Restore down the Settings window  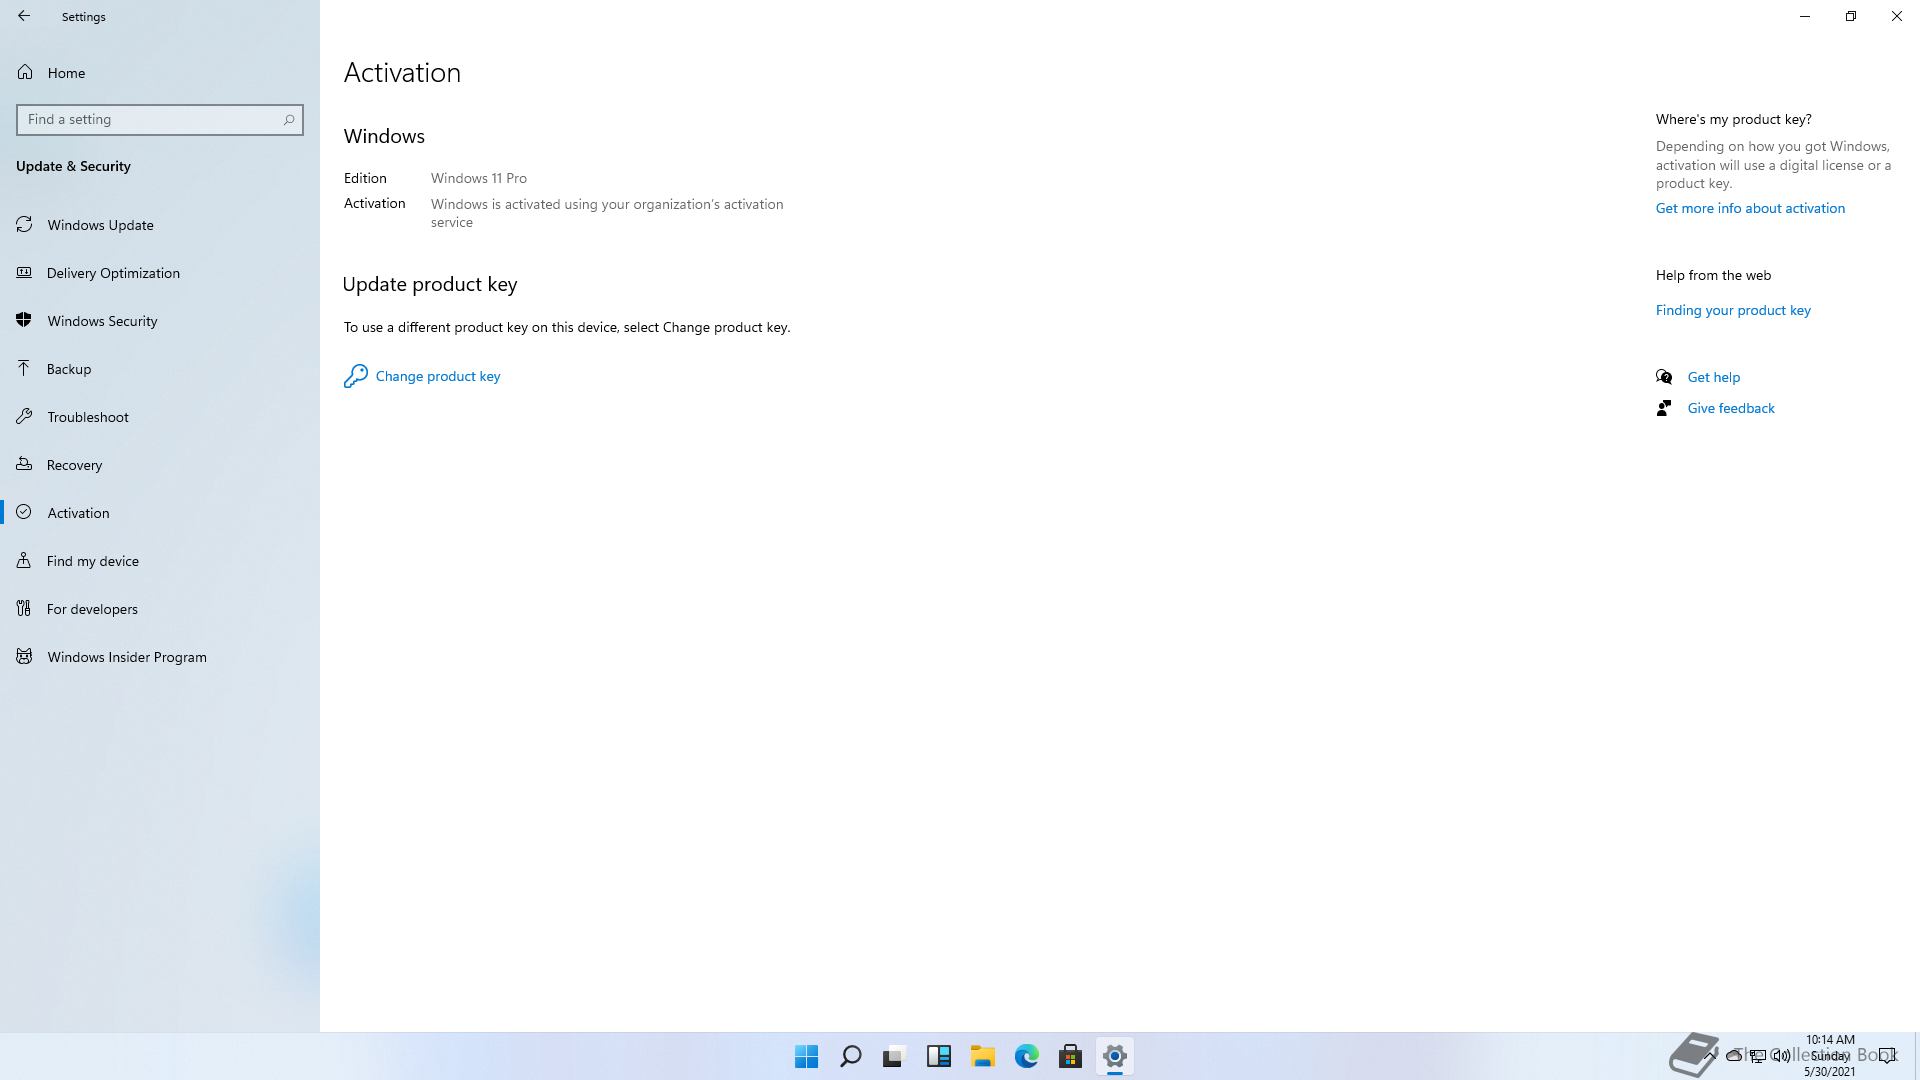click(1851, 16)
